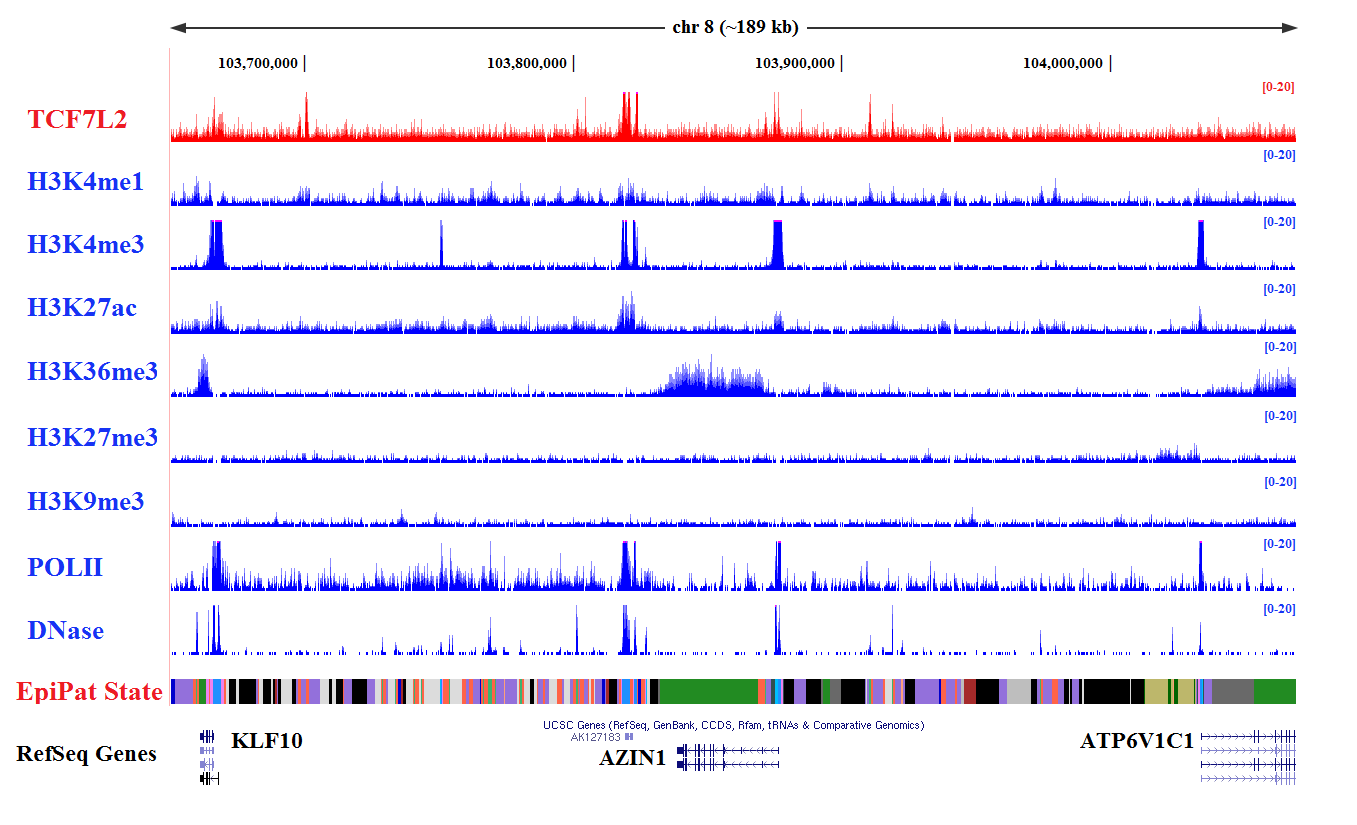Choose the POLII track label
The width and height of the screenshot is (1357, 825).
(x=65, y=568)
